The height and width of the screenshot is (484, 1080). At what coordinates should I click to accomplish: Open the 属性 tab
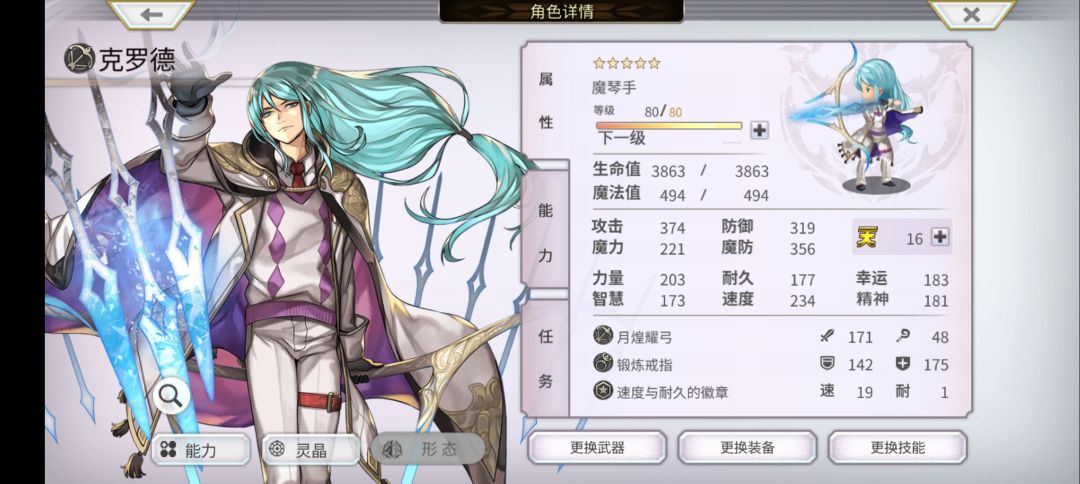point(546,101)
